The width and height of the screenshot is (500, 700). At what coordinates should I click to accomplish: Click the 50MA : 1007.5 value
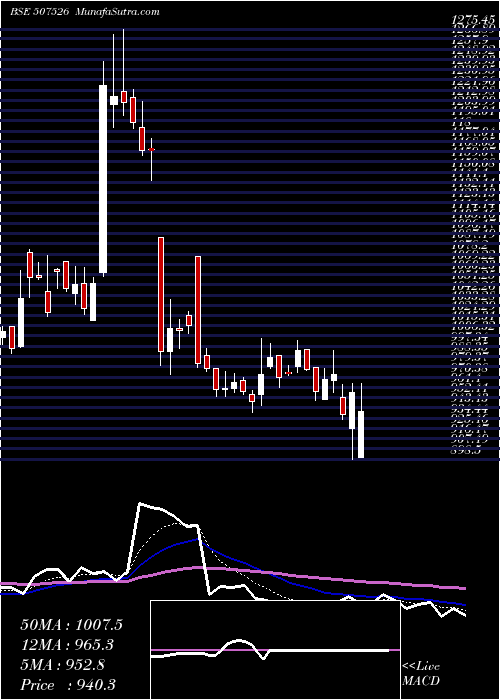[71, 625]
